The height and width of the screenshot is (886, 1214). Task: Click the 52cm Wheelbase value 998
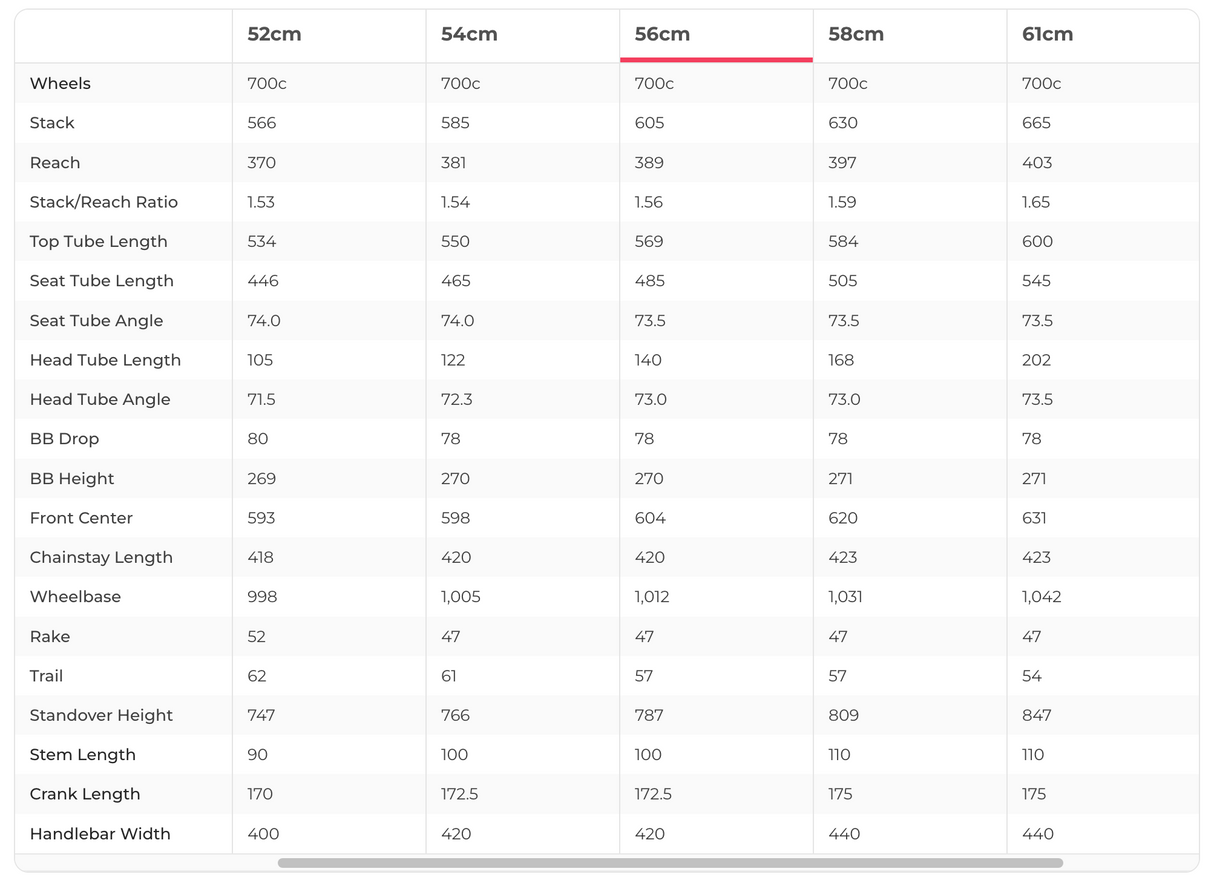[262, 597]
